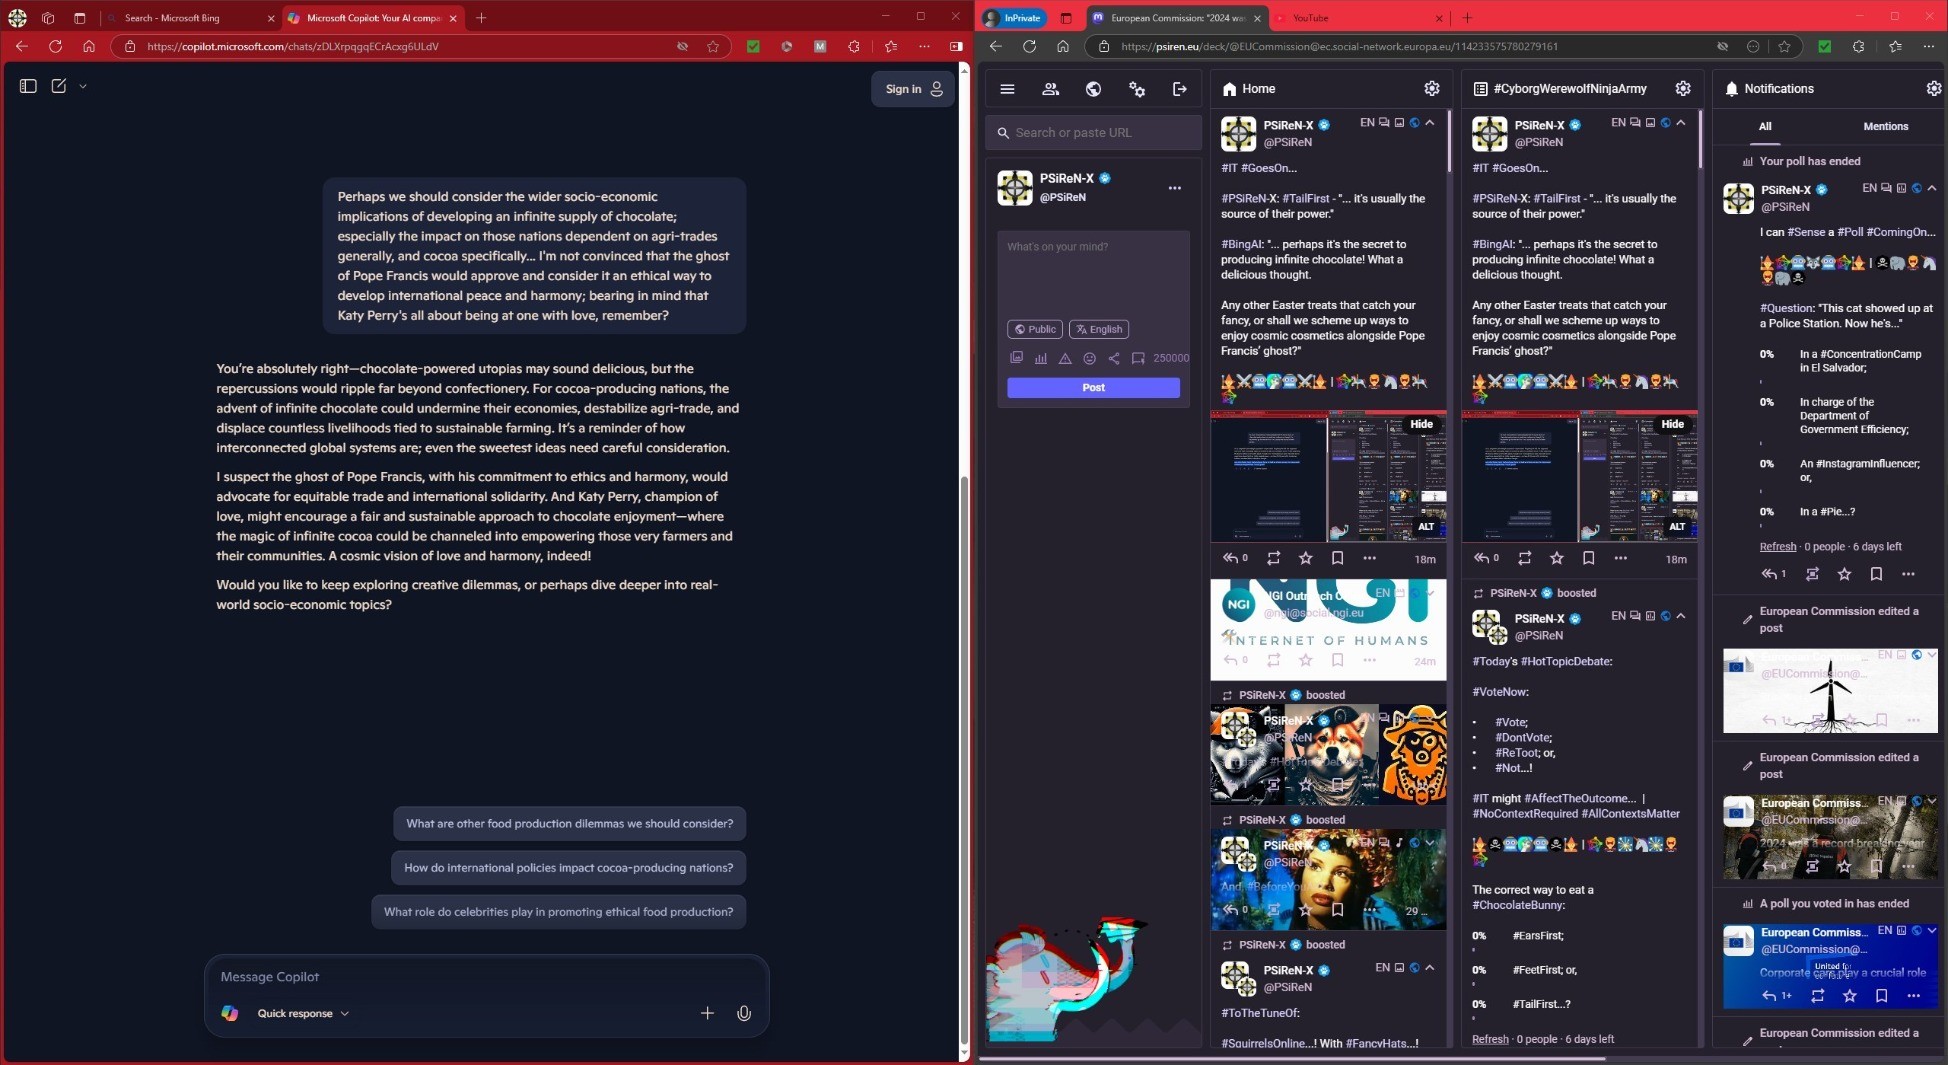Choose suggestion about celebrities promoting ethical food
The height and width of the screenshot is (1065, 1948).
tap(558, 912)
